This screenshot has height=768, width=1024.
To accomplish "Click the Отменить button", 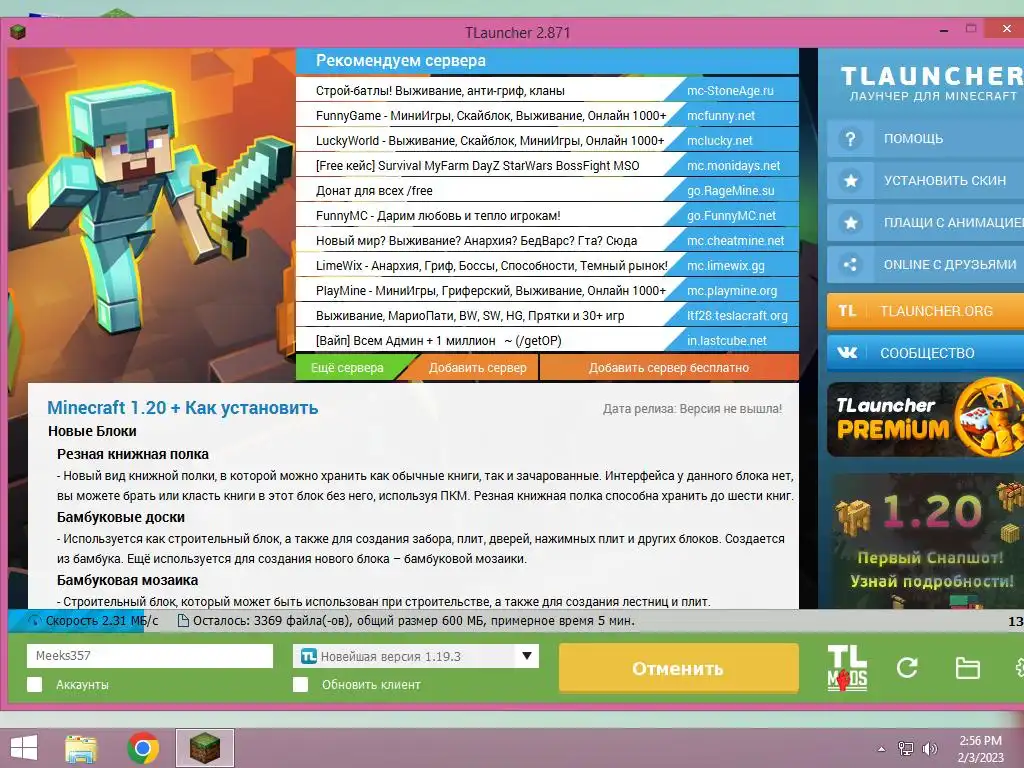I will click(x=679, y=668).
